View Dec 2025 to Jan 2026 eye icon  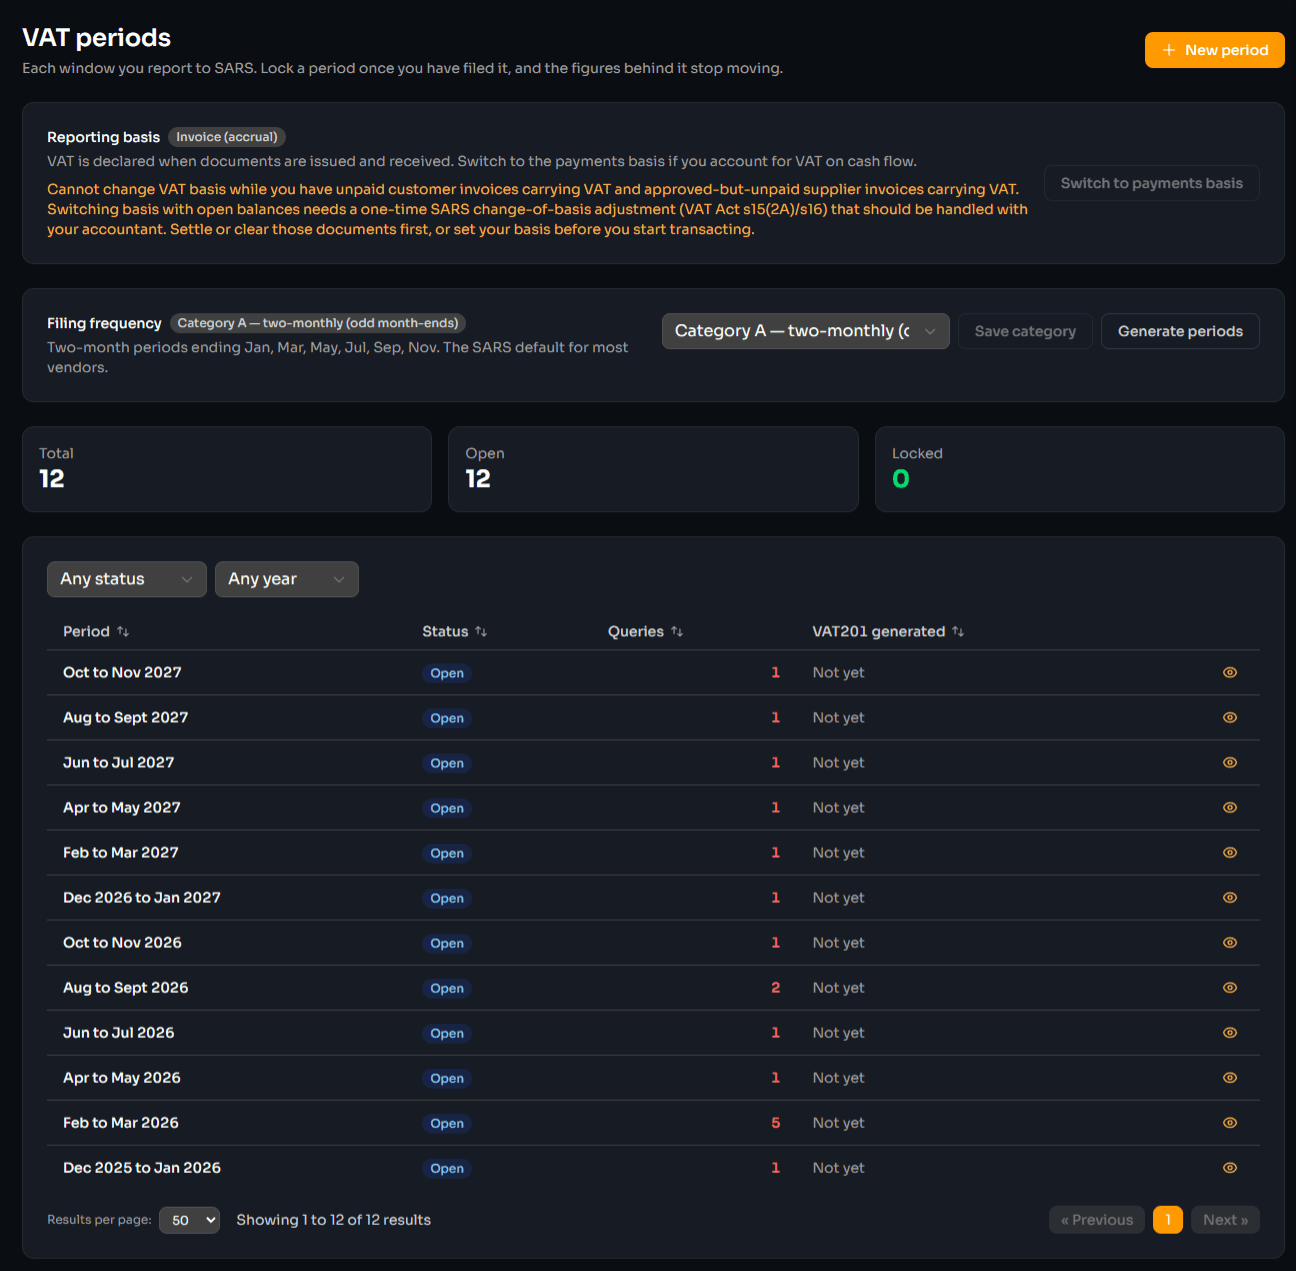click(x=1230, y=1168)
